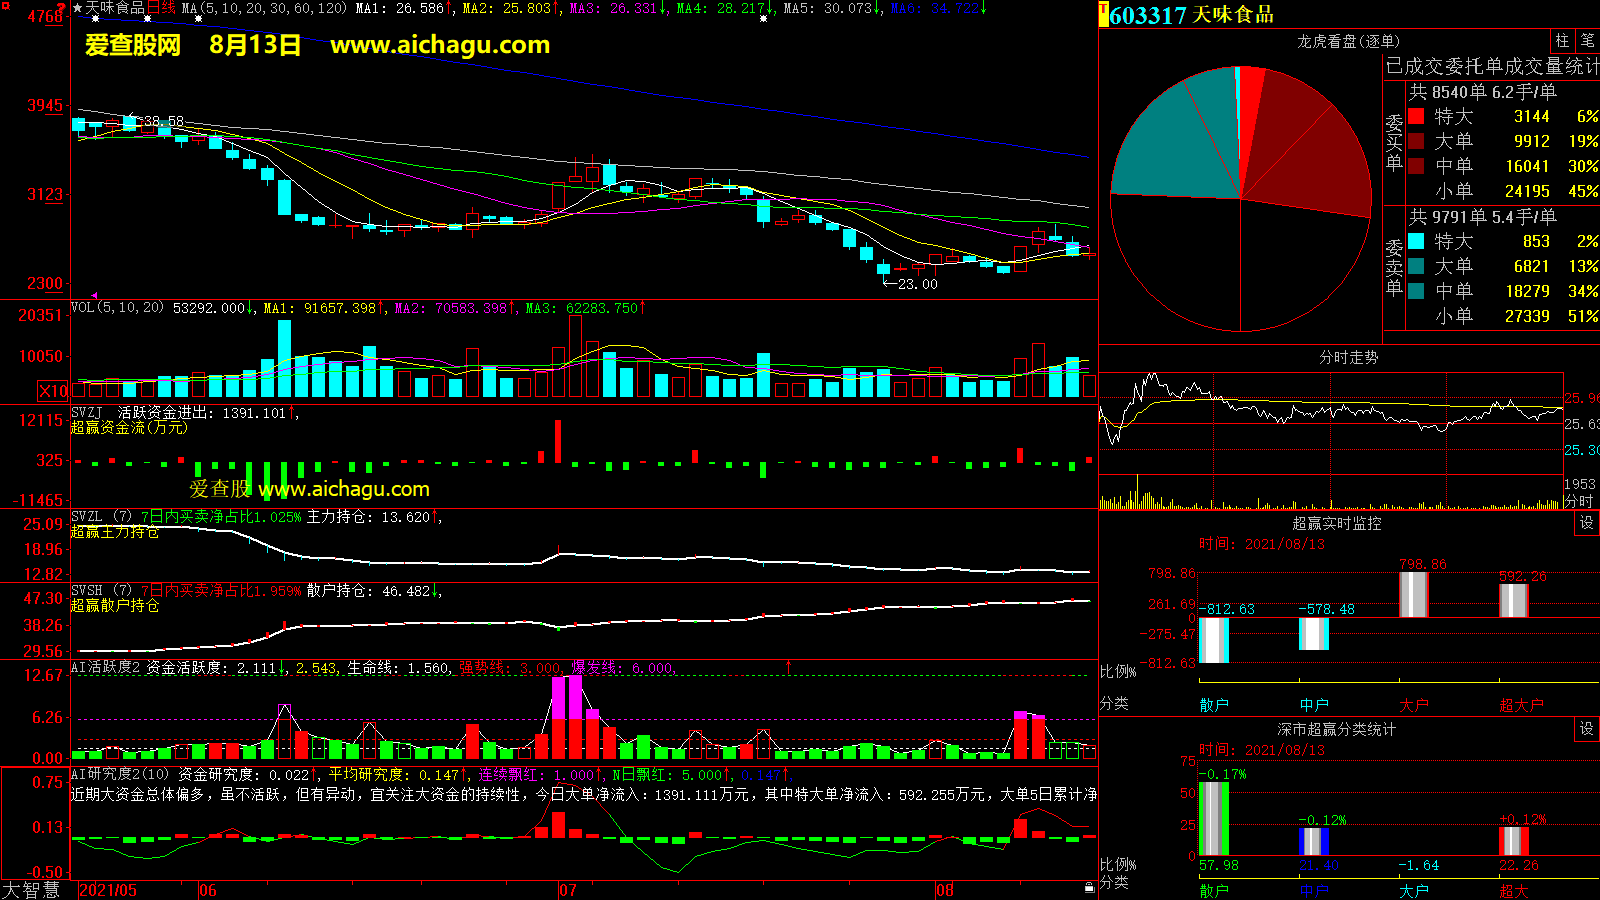Select the 大智慧 label at bottom left
The width and height of the screenshot is (1600, 900).
[32, 890]
